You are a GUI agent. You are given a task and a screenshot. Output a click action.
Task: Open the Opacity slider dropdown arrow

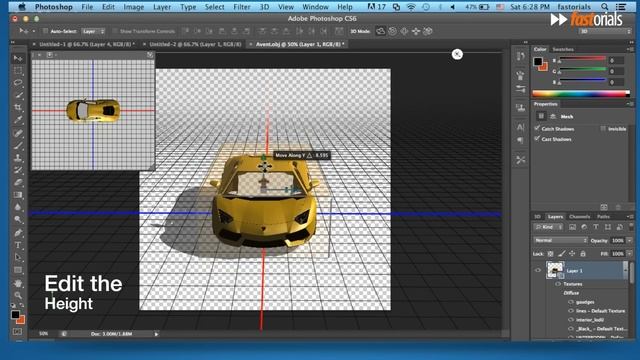tap(629, 240)
